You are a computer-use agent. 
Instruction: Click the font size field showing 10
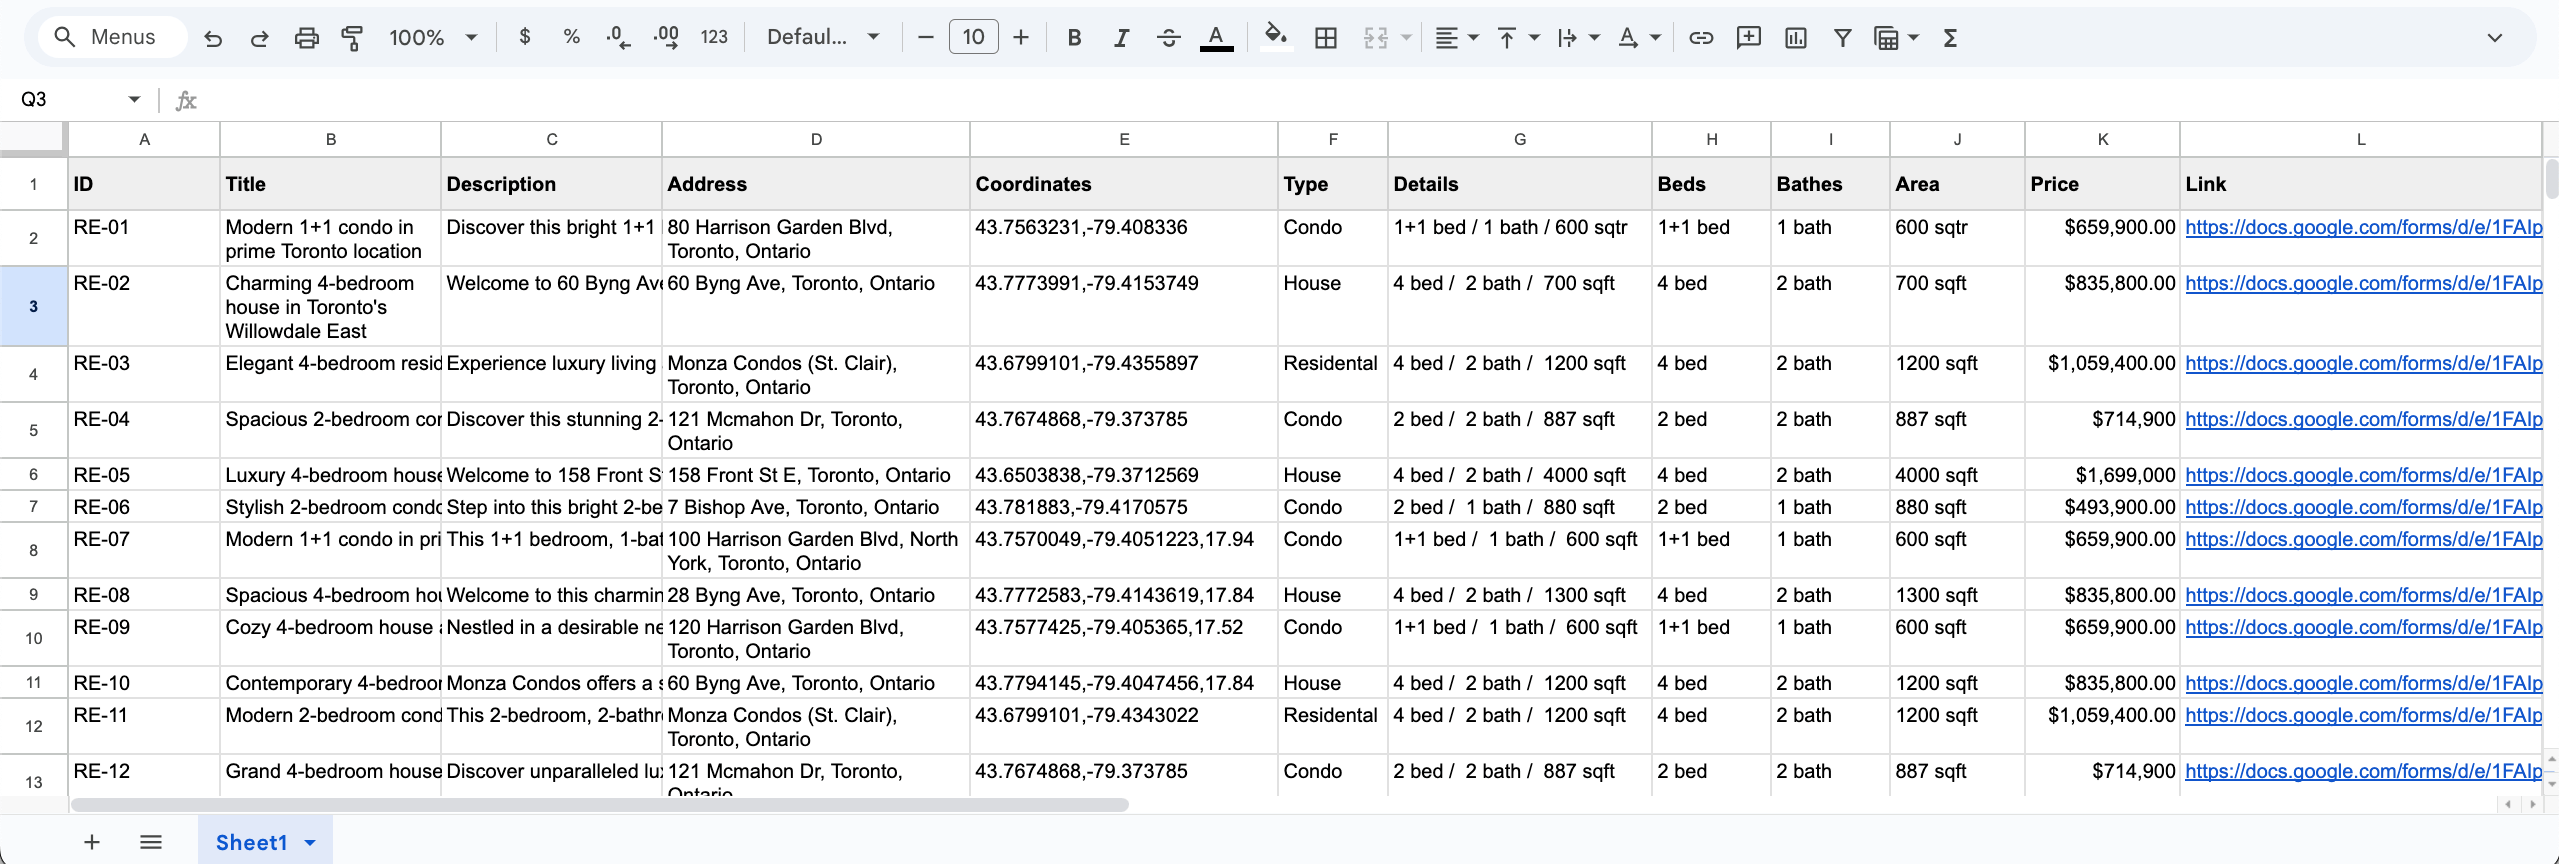(x=973, y=37)
